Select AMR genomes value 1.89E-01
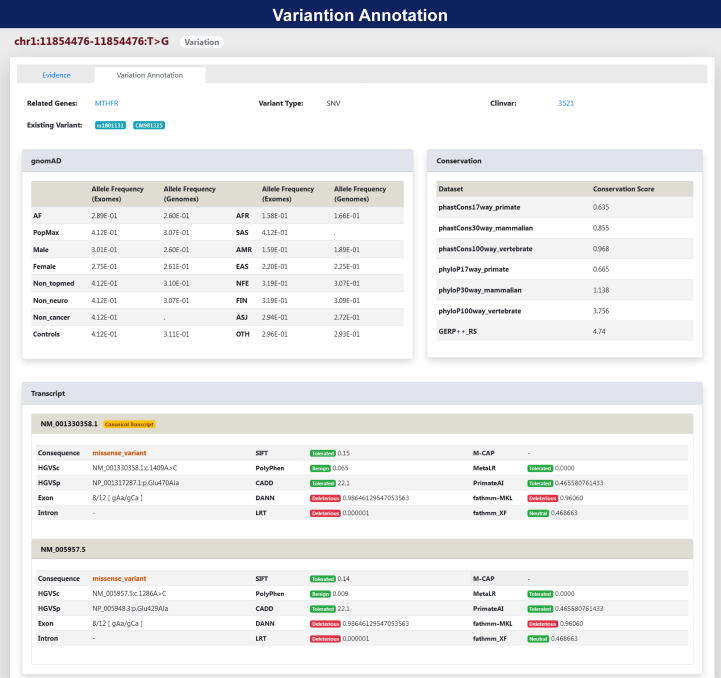 (x=347, y=250)
